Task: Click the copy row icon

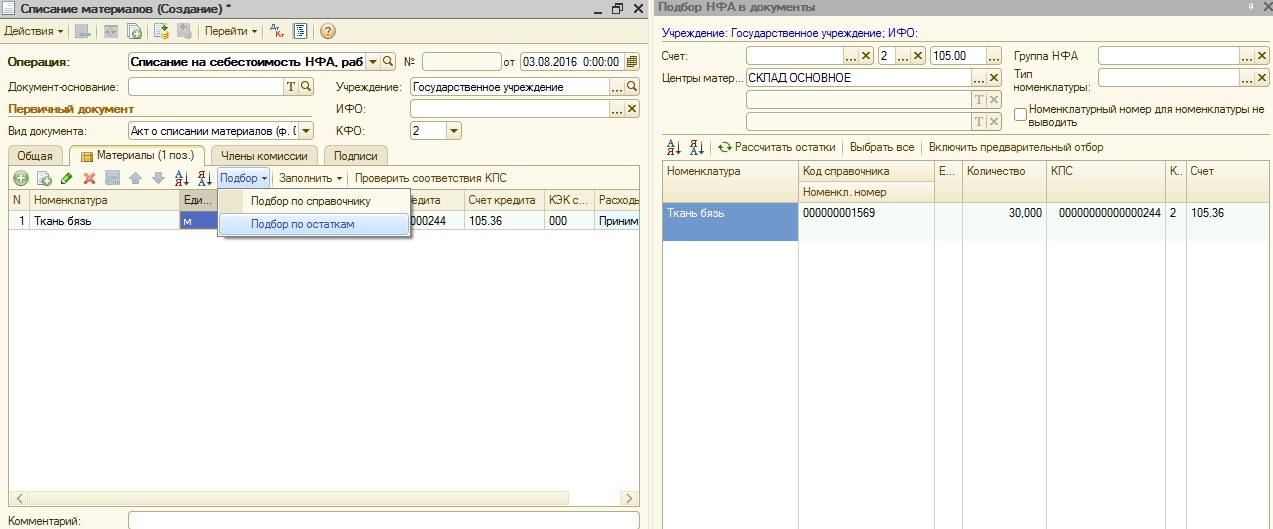Action: 44,178
